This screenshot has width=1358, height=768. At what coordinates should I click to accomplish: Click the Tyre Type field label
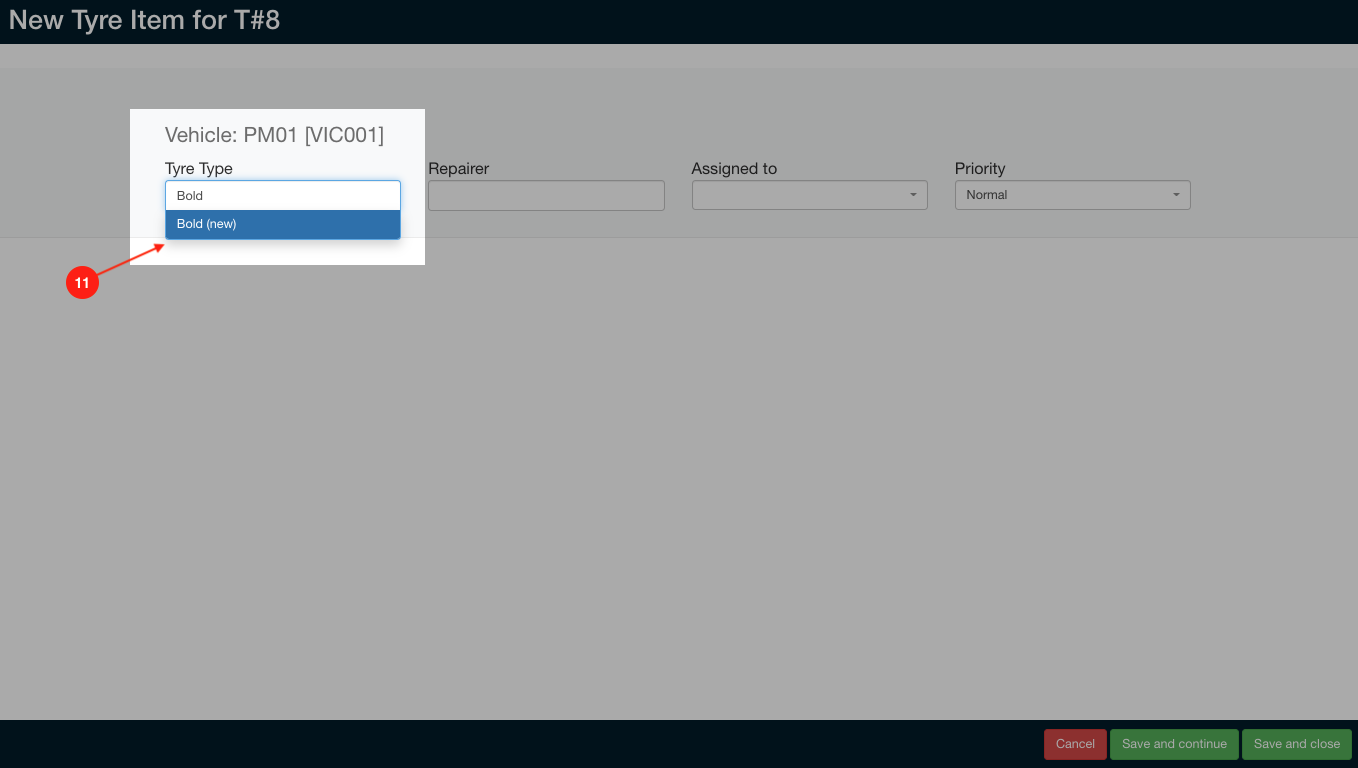pyautogui.click(x=199, y=169)
